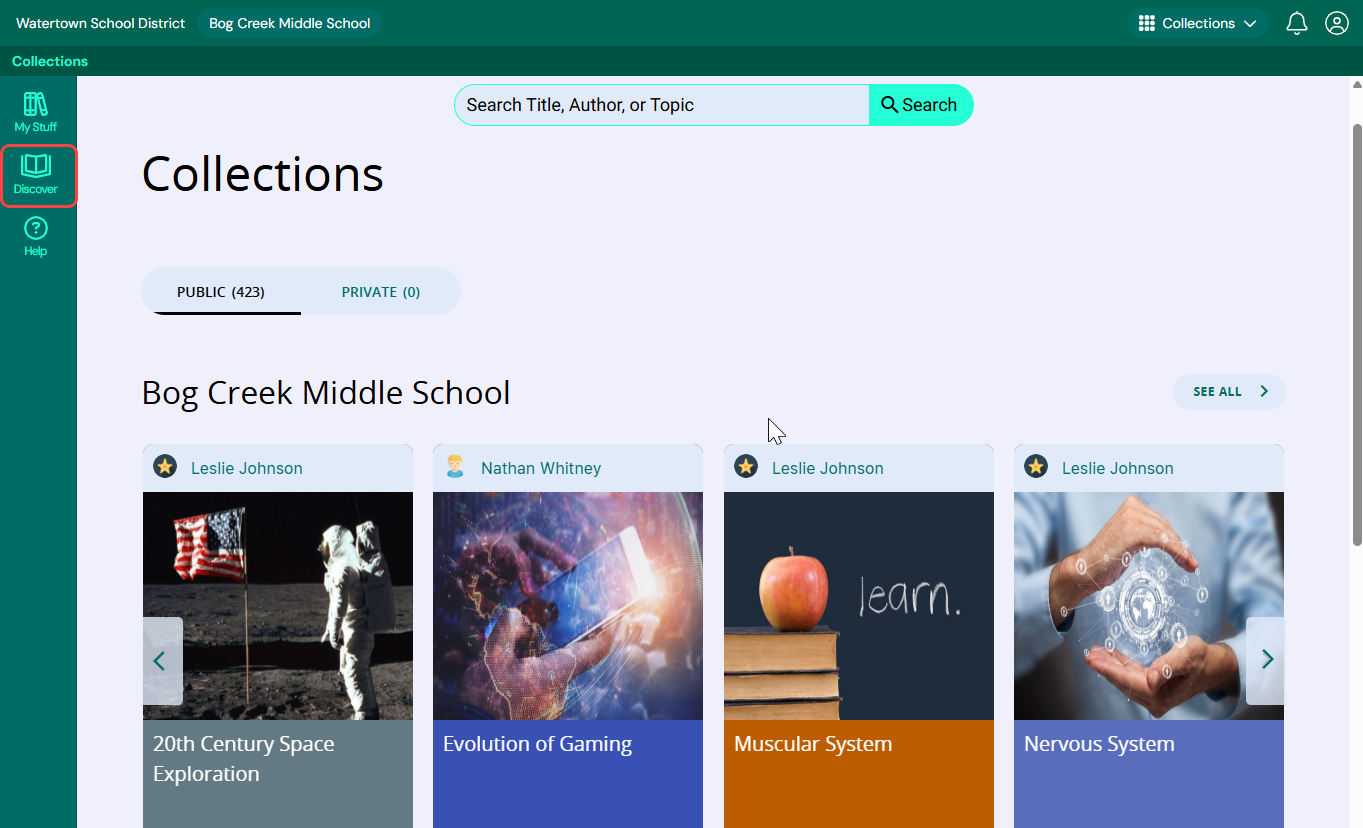This screenshot has width=1363, height=828.
Task: Click the Help question mark icon
Action: click(x=36, y=229)
